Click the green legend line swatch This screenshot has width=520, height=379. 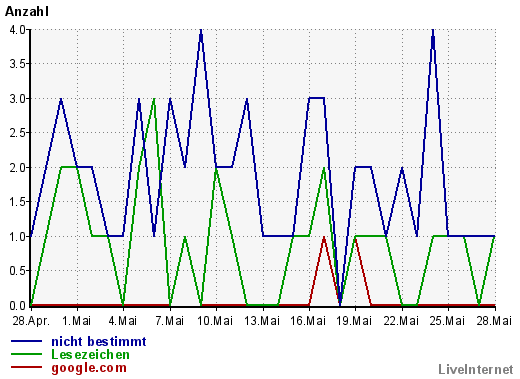click(x=27, y=354)
